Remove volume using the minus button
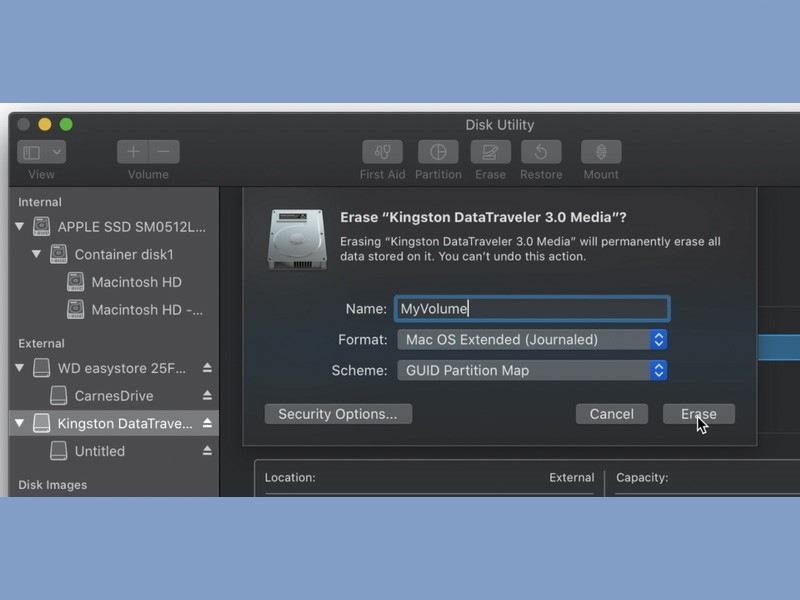The image size is (800, 600). tap(164, 152)
